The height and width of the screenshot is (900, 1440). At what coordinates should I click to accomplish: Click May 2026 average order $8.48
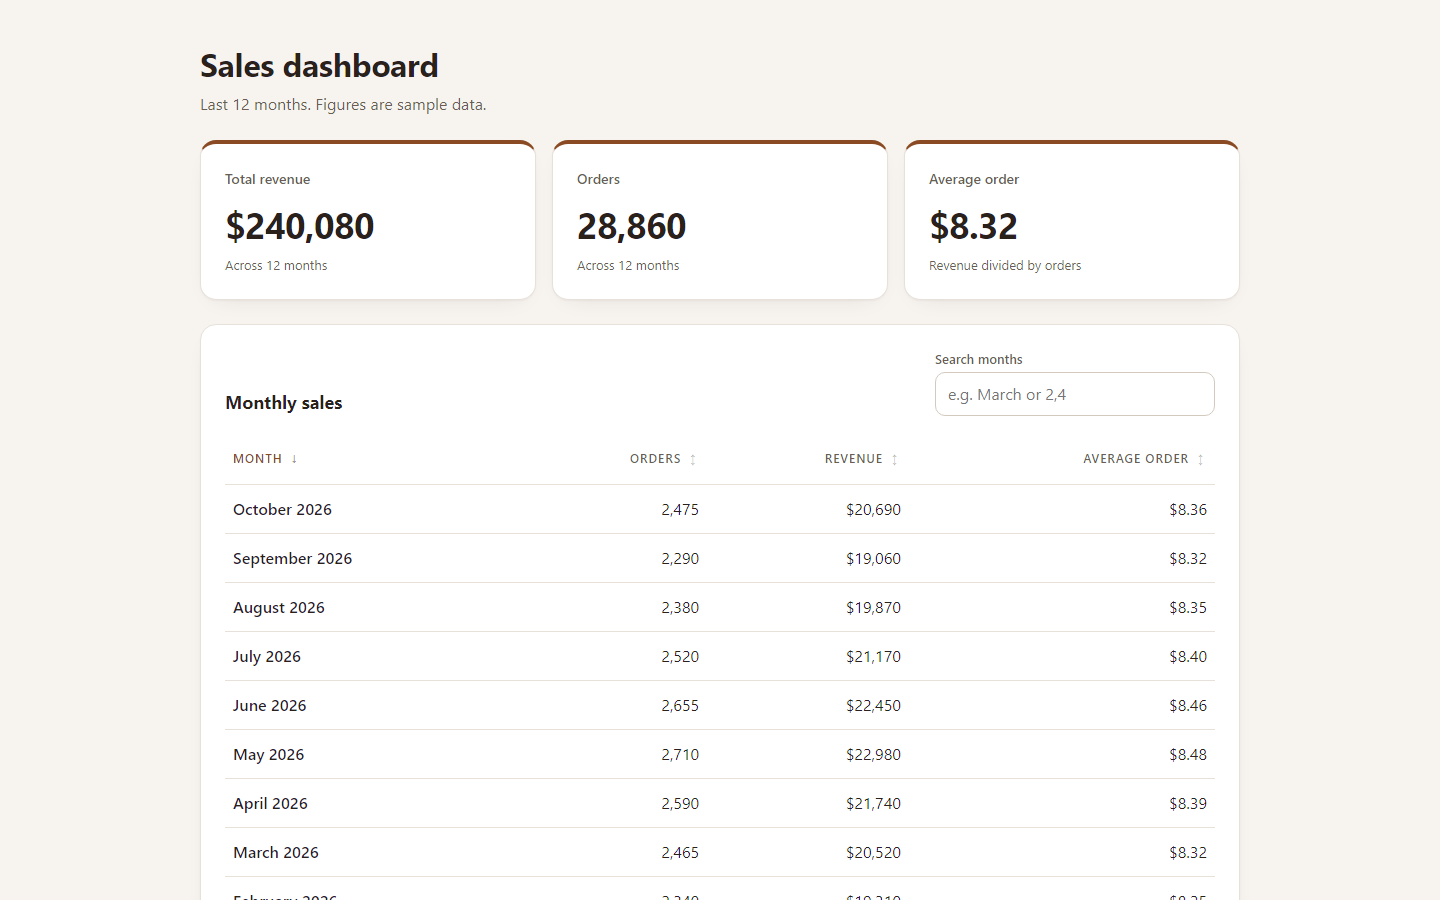(x=1188, y=754)
